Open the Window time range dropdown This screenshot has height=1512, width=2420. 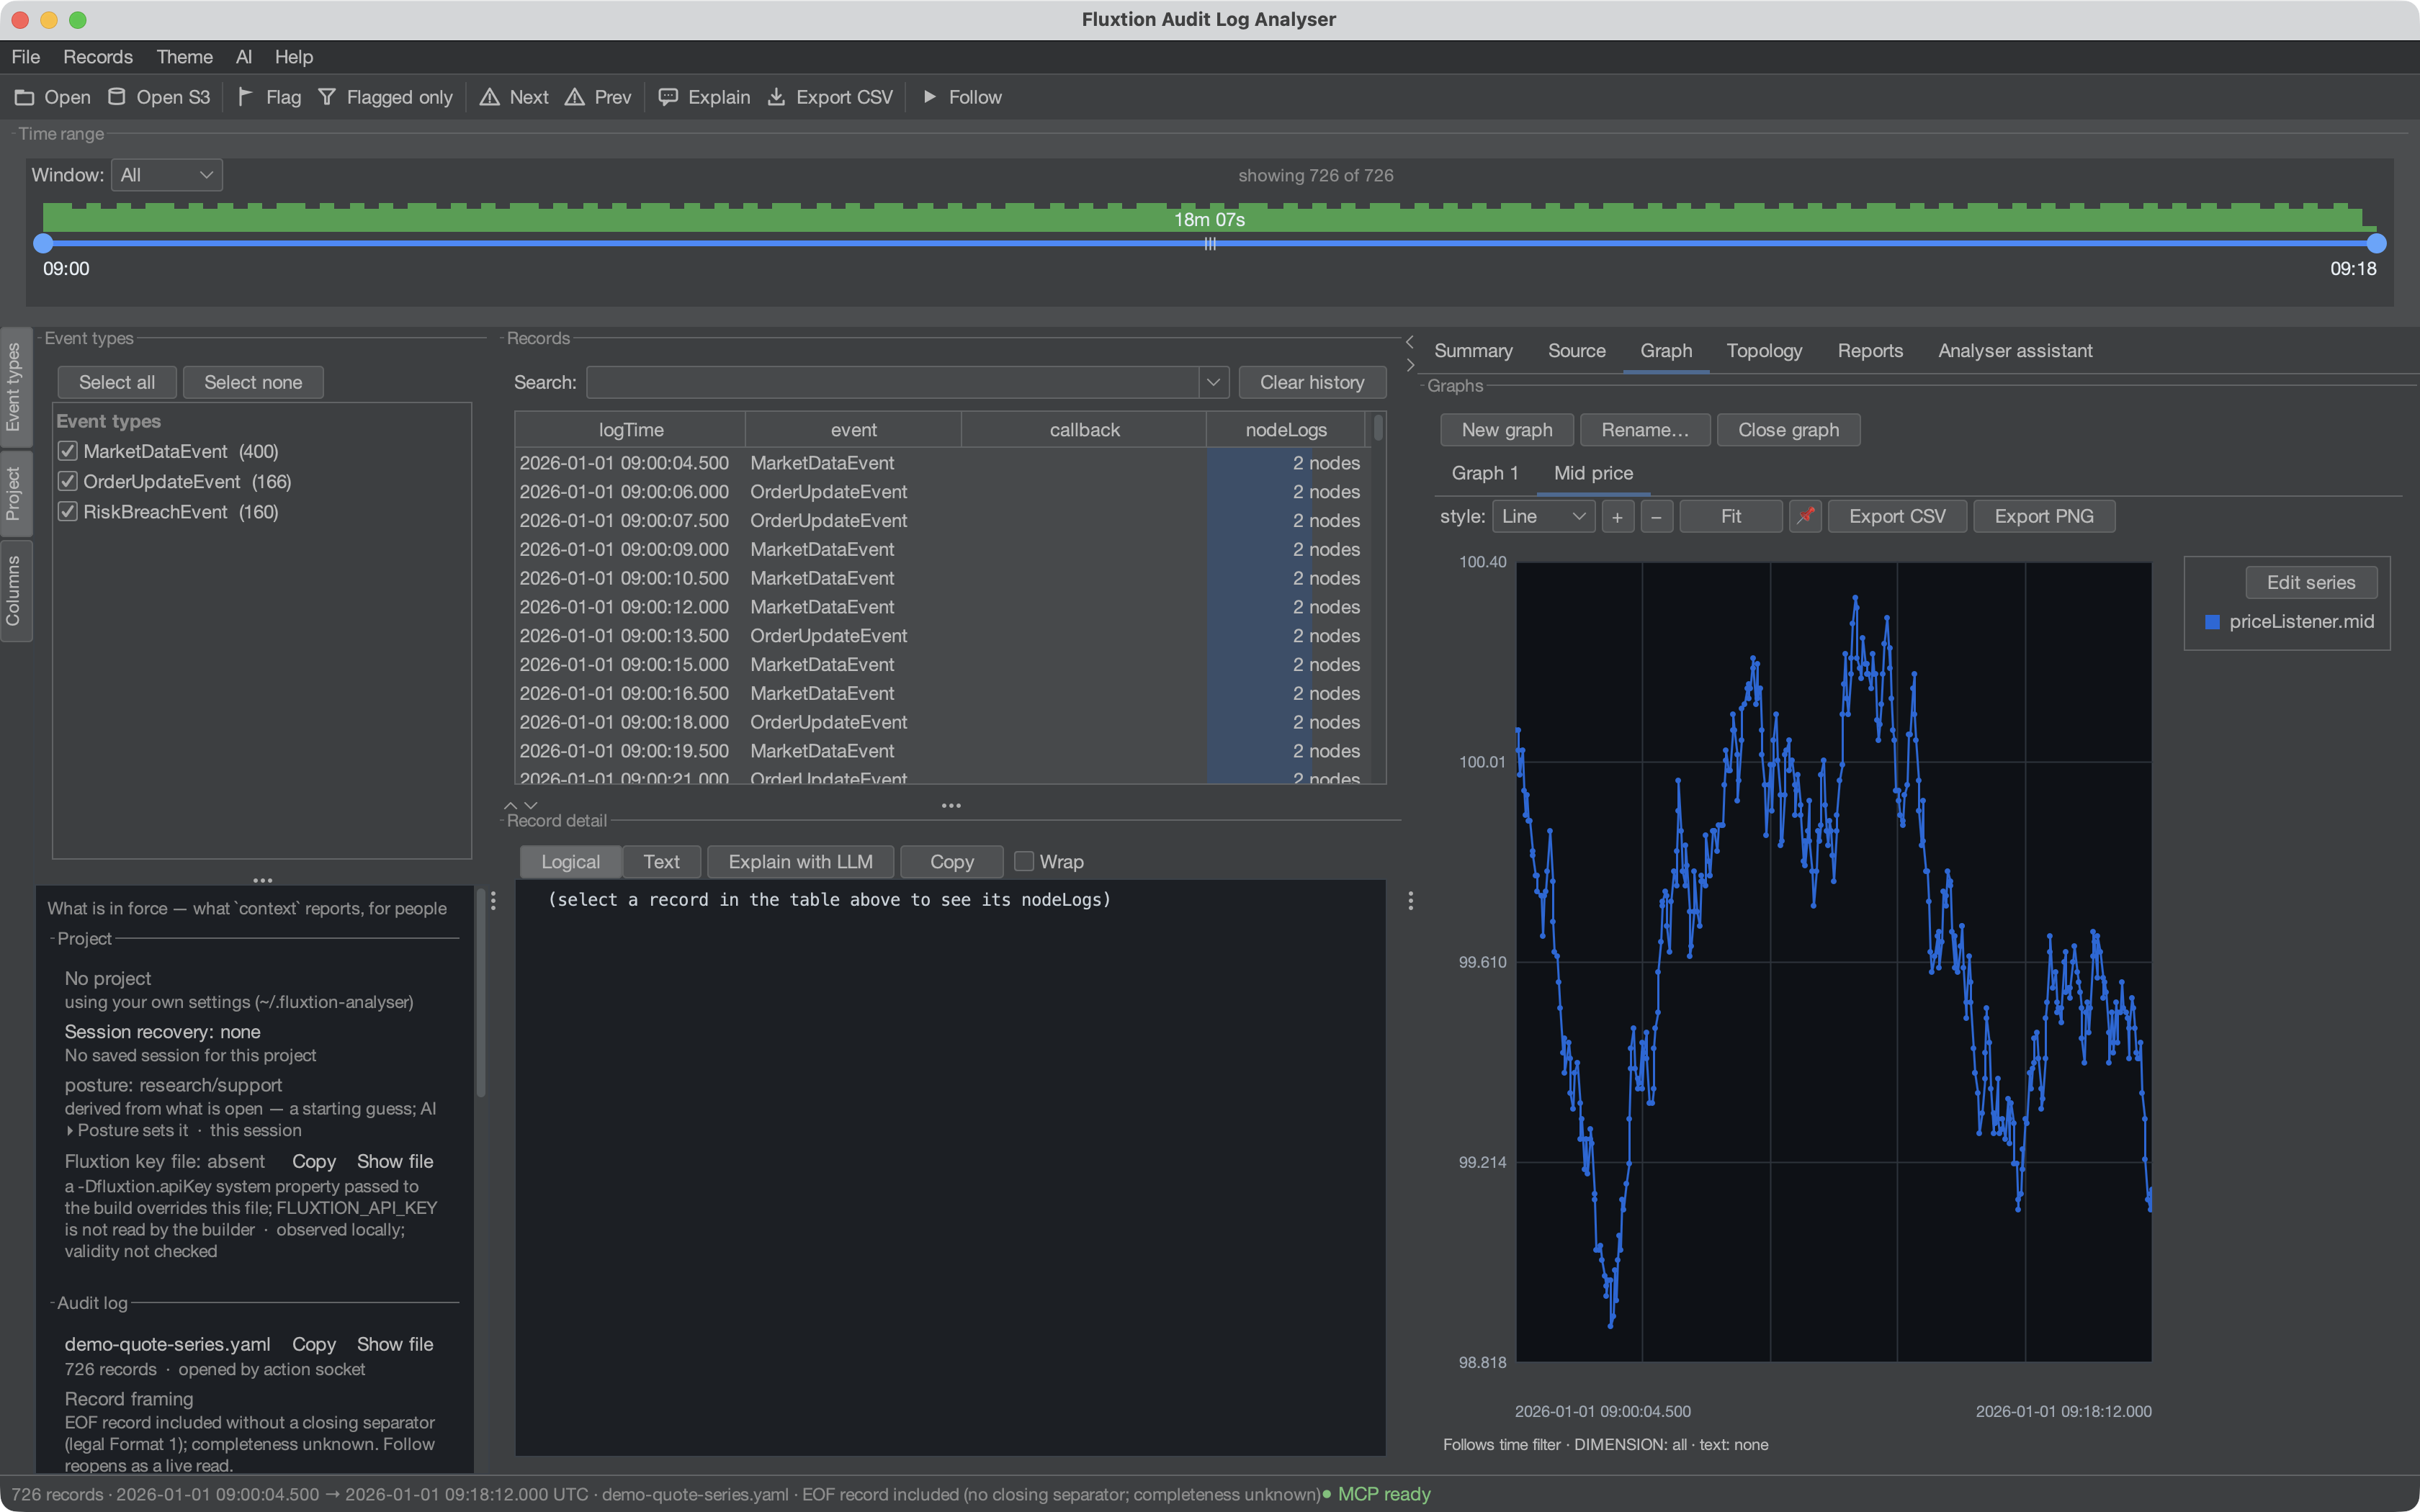click(167, 175)
